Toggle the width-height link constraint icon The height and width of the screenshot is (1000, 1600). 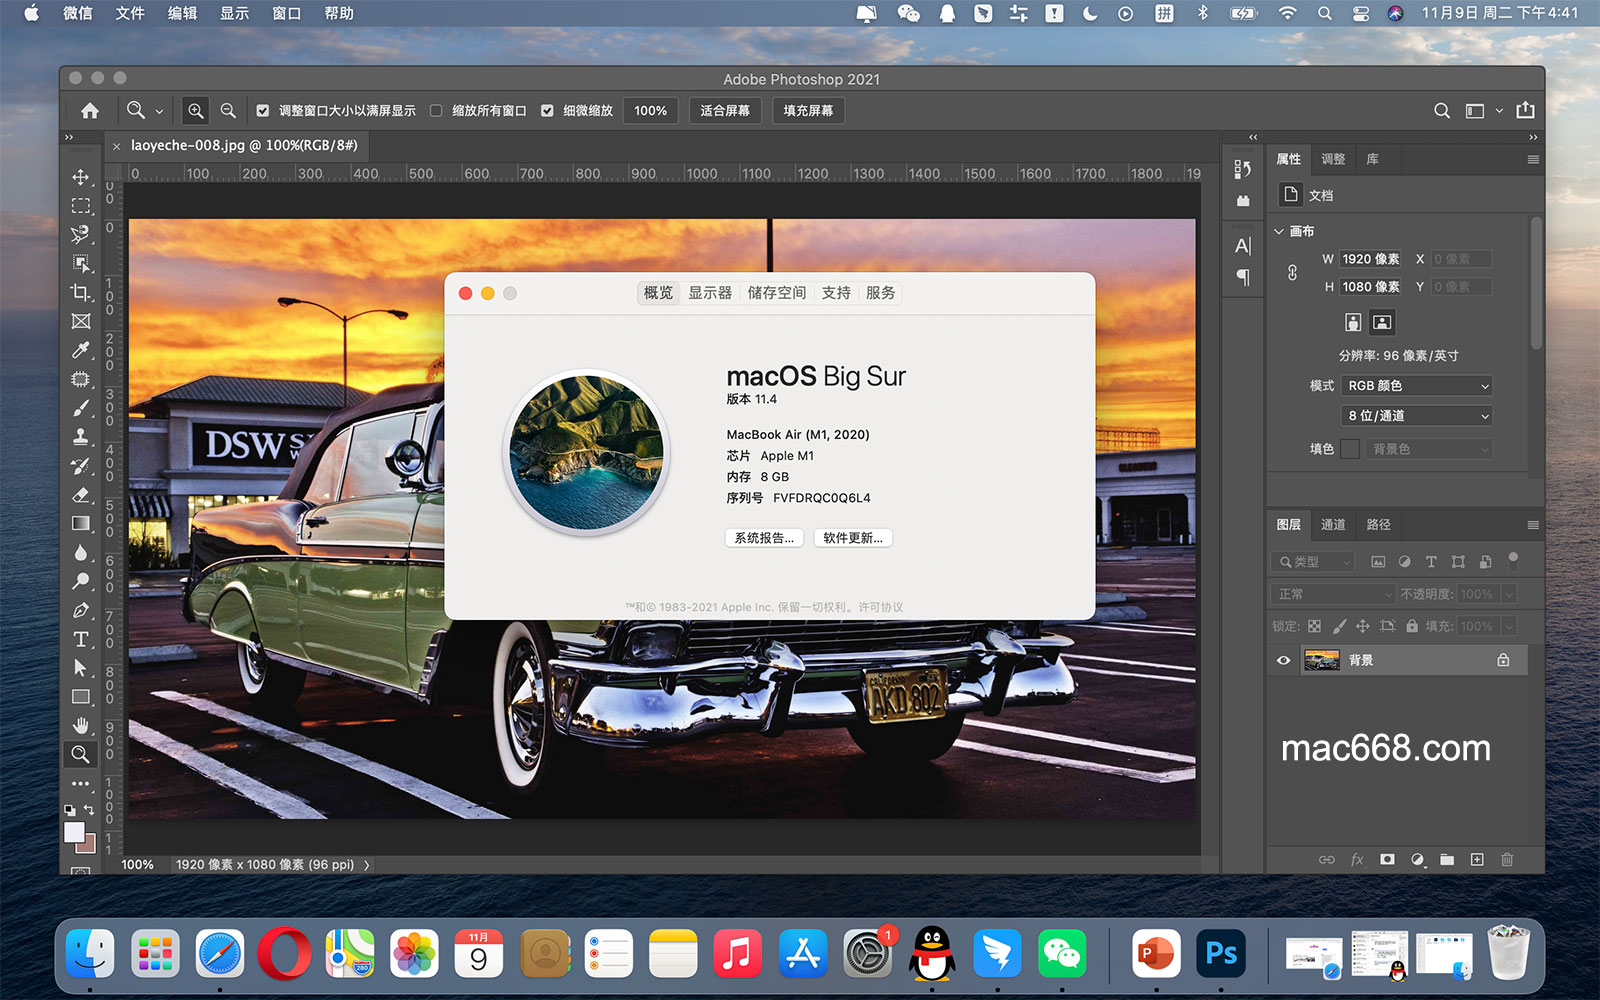click(1292, 272)
